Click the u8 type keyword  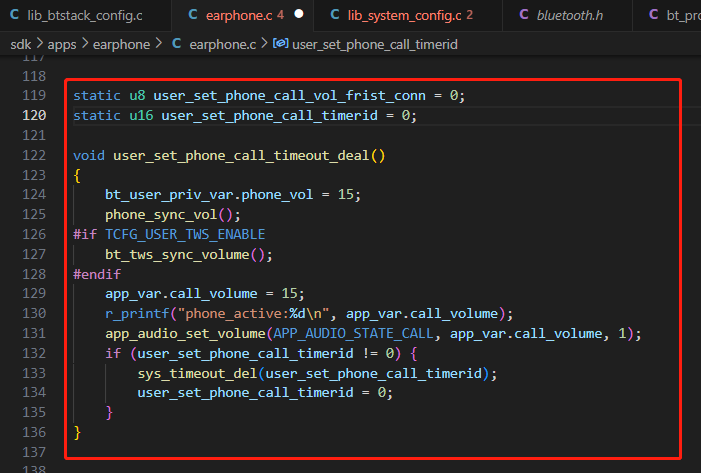(137, 96)
